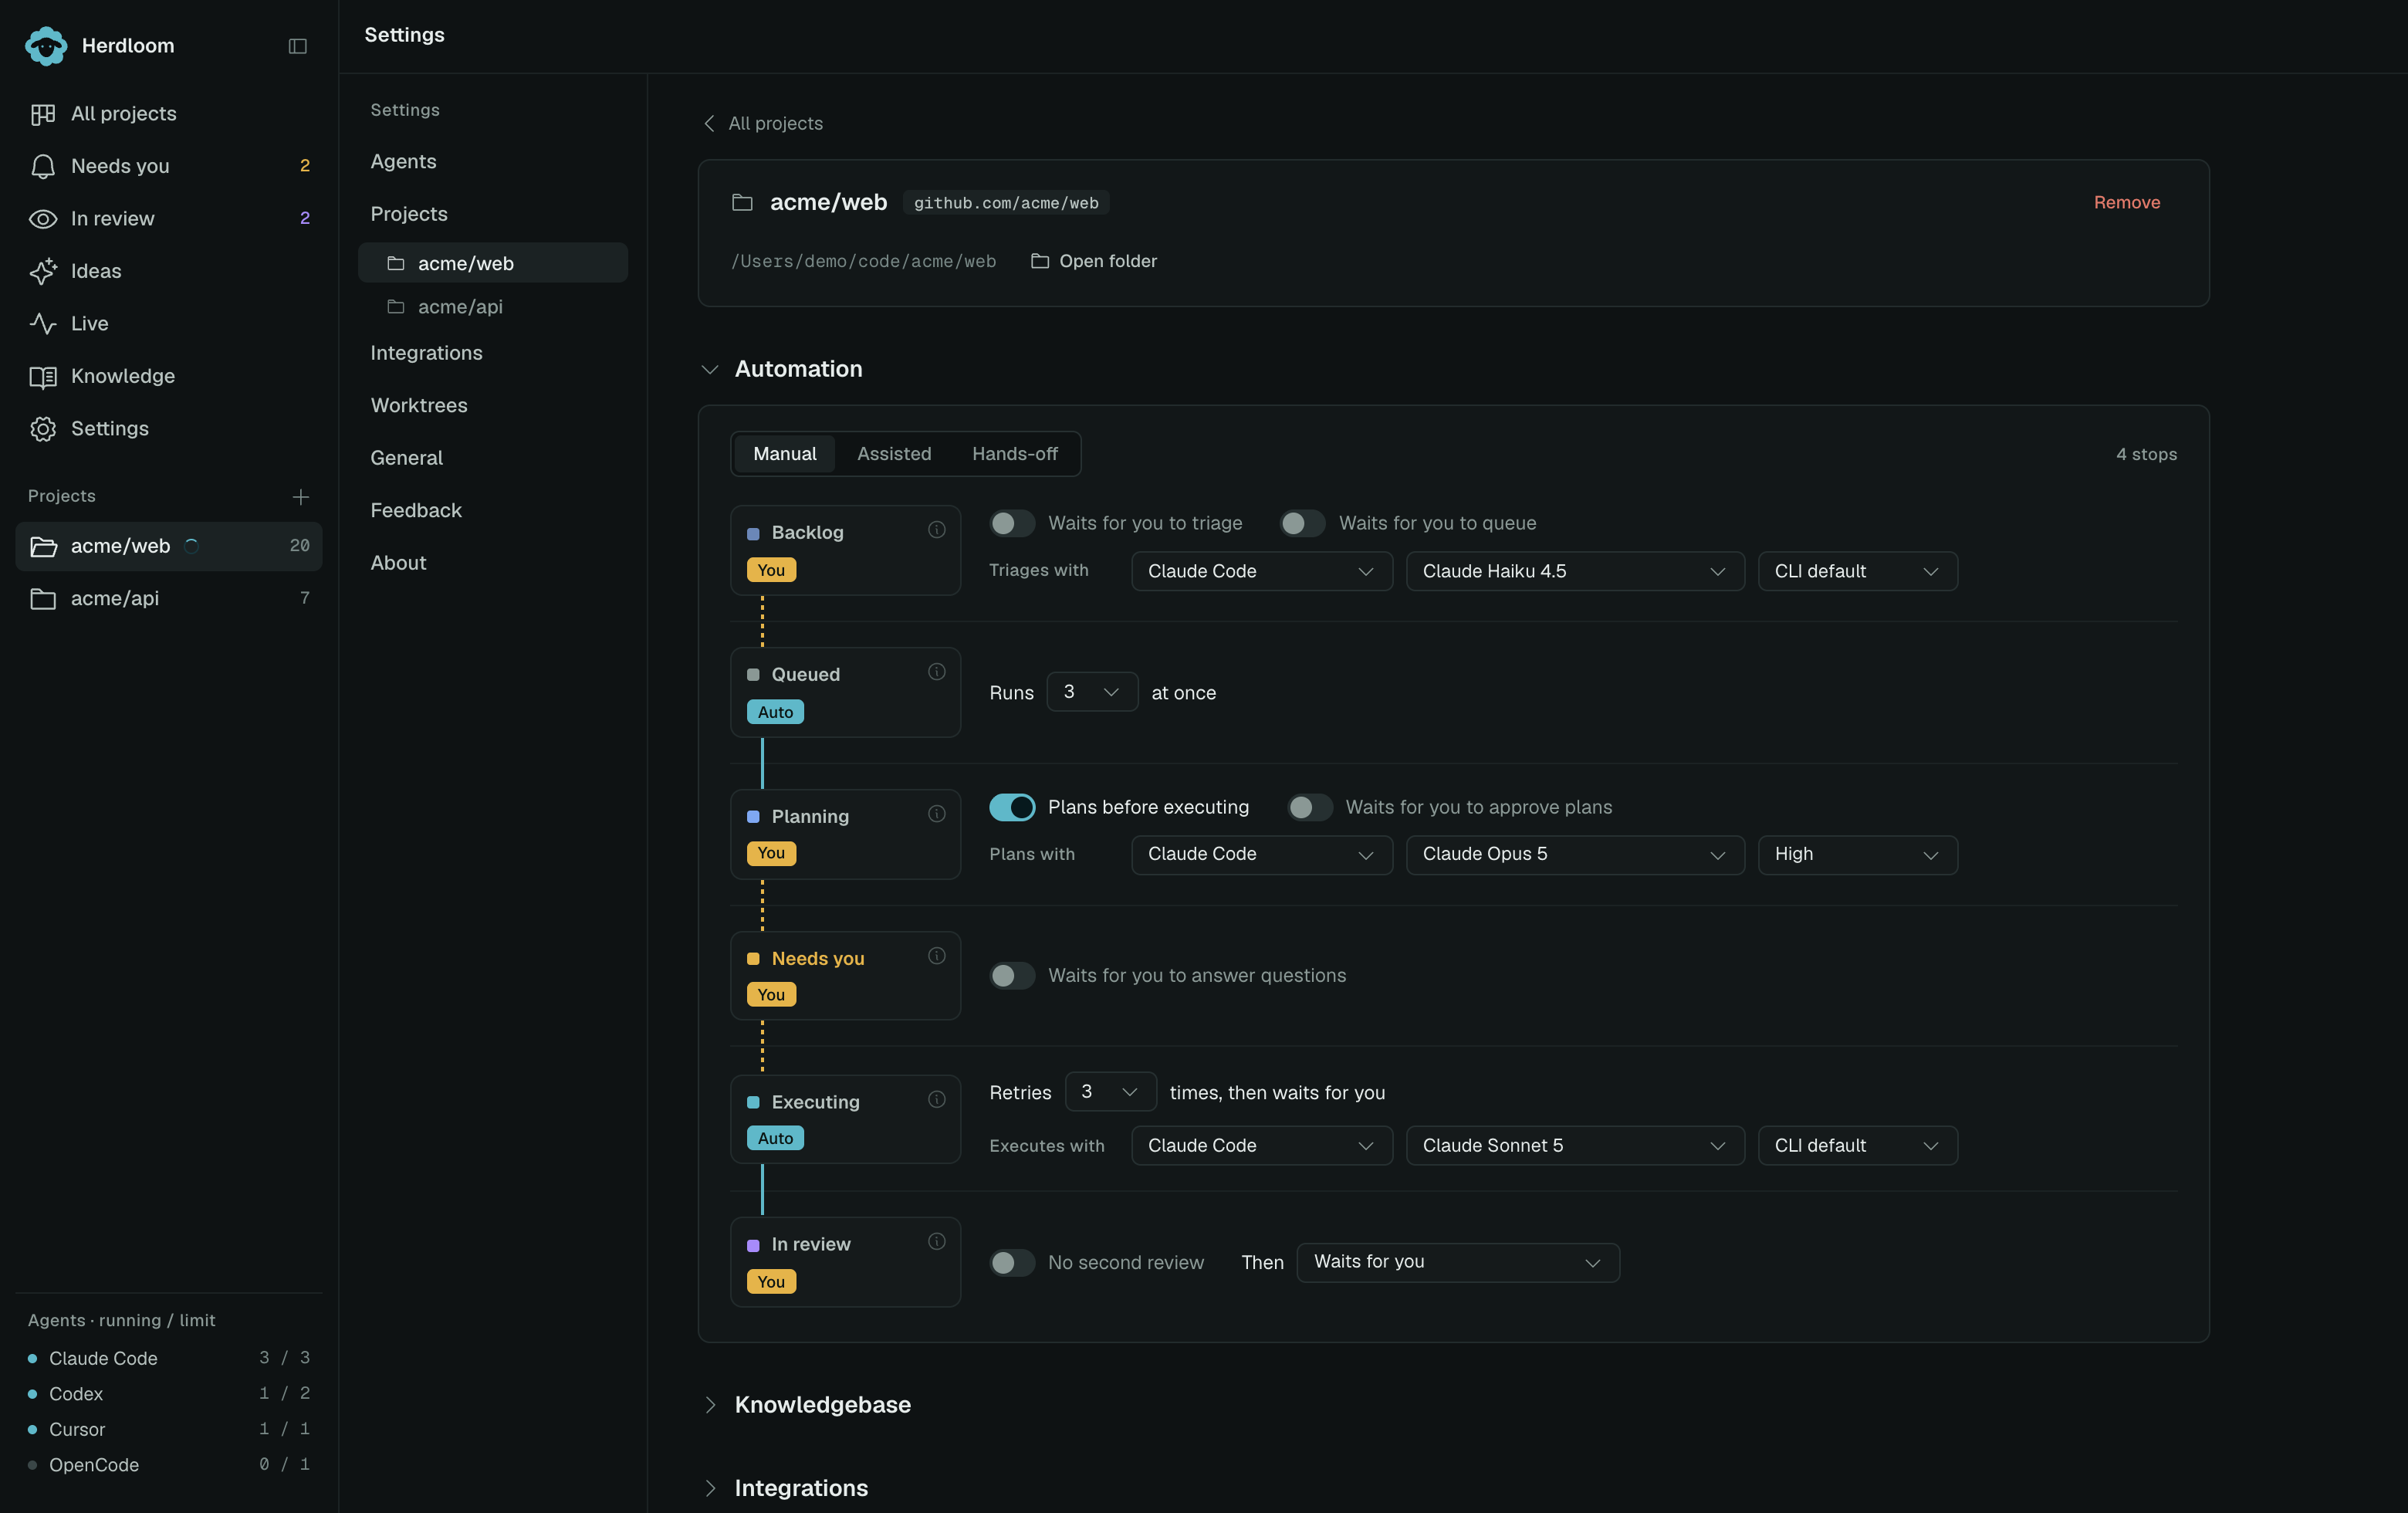Open Integrations in the settings menu
2408x1513 pixels.
pos(426,353)
